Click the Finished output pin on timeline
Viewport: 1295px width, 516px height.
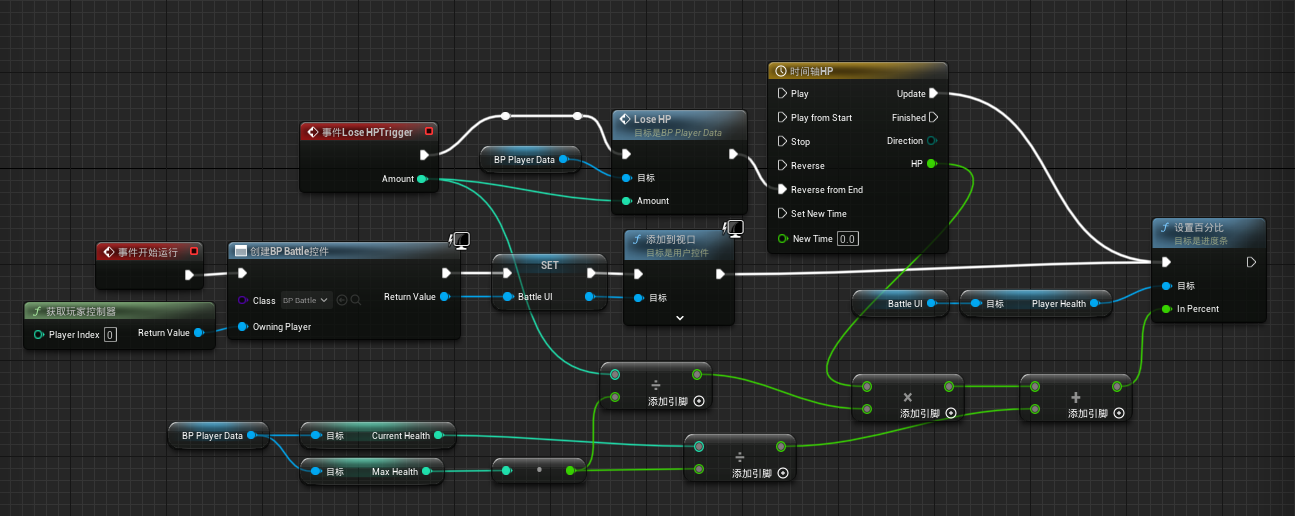pos(933,118)
